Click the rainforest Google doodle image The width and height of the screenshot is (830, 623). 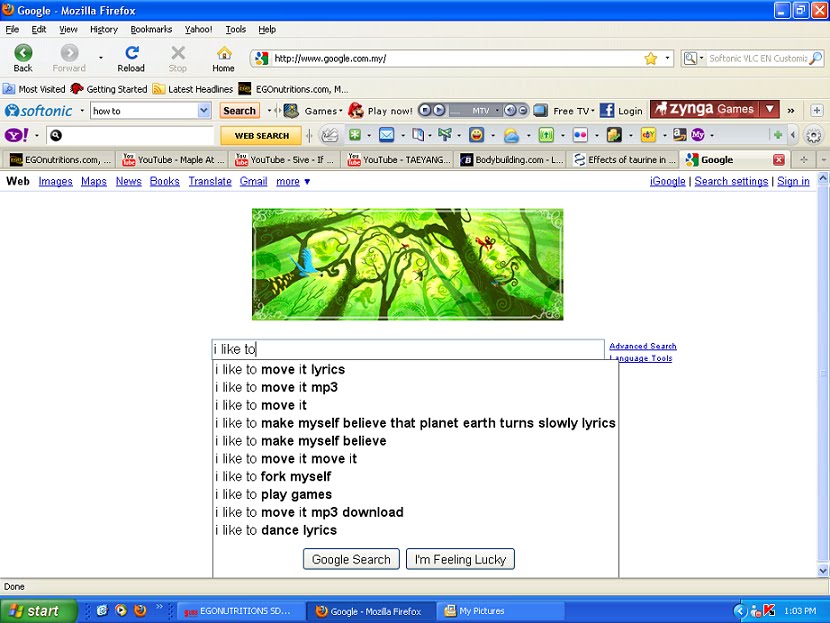[408, 264]
